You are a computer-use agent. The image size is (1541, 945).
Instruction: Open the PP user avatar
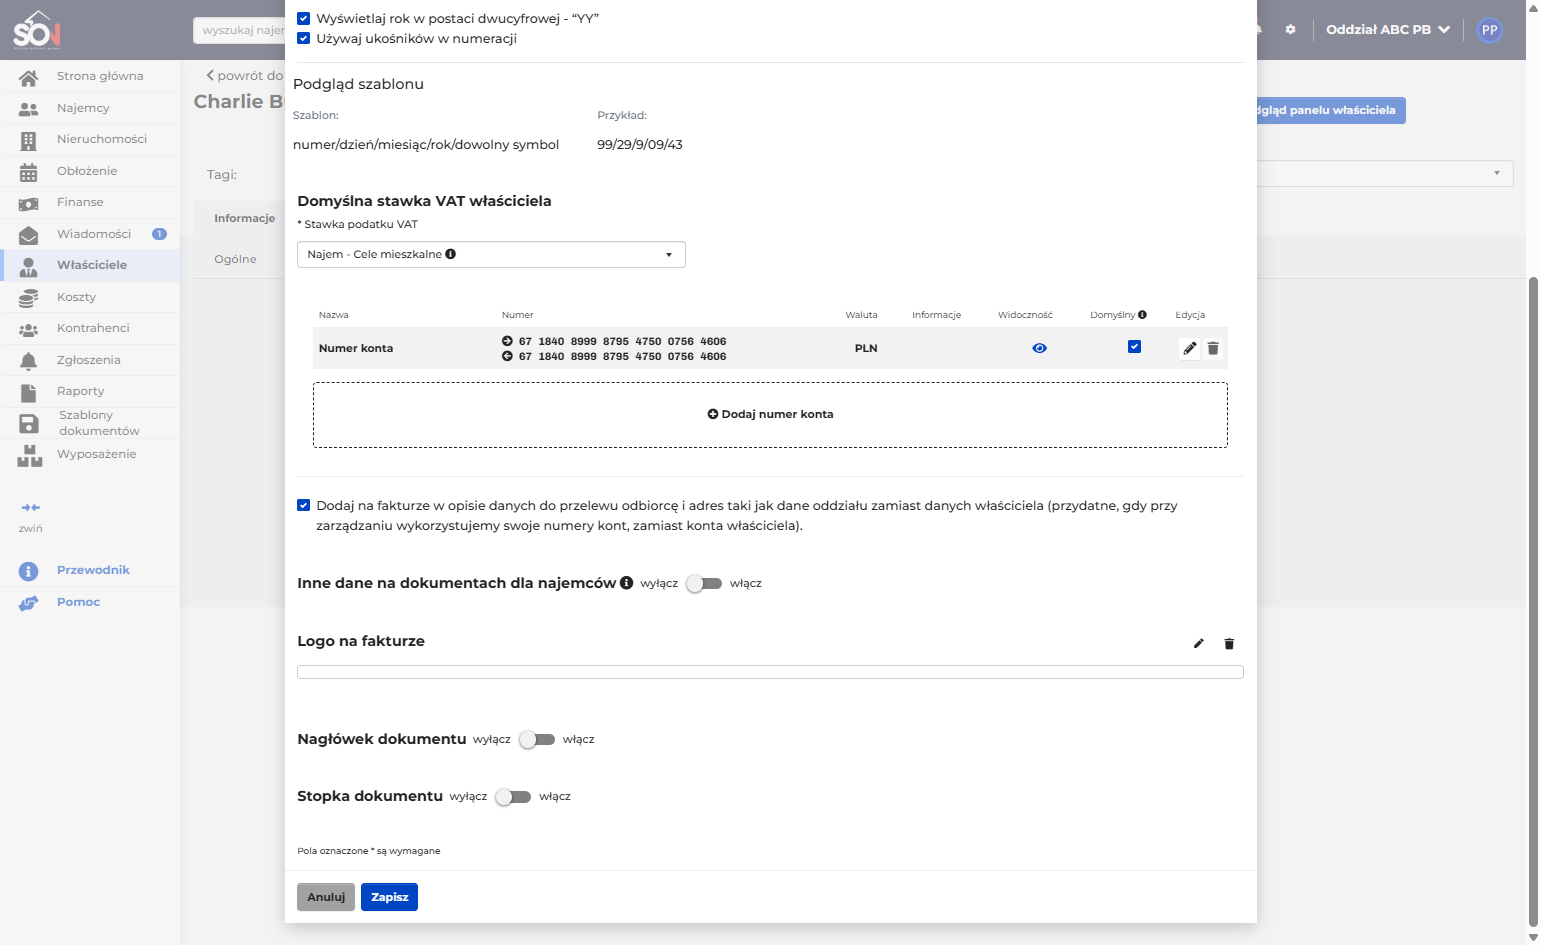pyautogui.click(x=1489, y=30)
